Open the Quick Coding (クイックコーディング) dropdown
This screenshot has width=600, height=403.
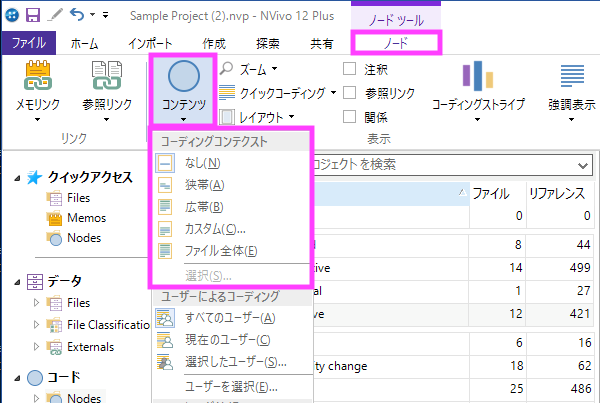(x=279, y=93)
